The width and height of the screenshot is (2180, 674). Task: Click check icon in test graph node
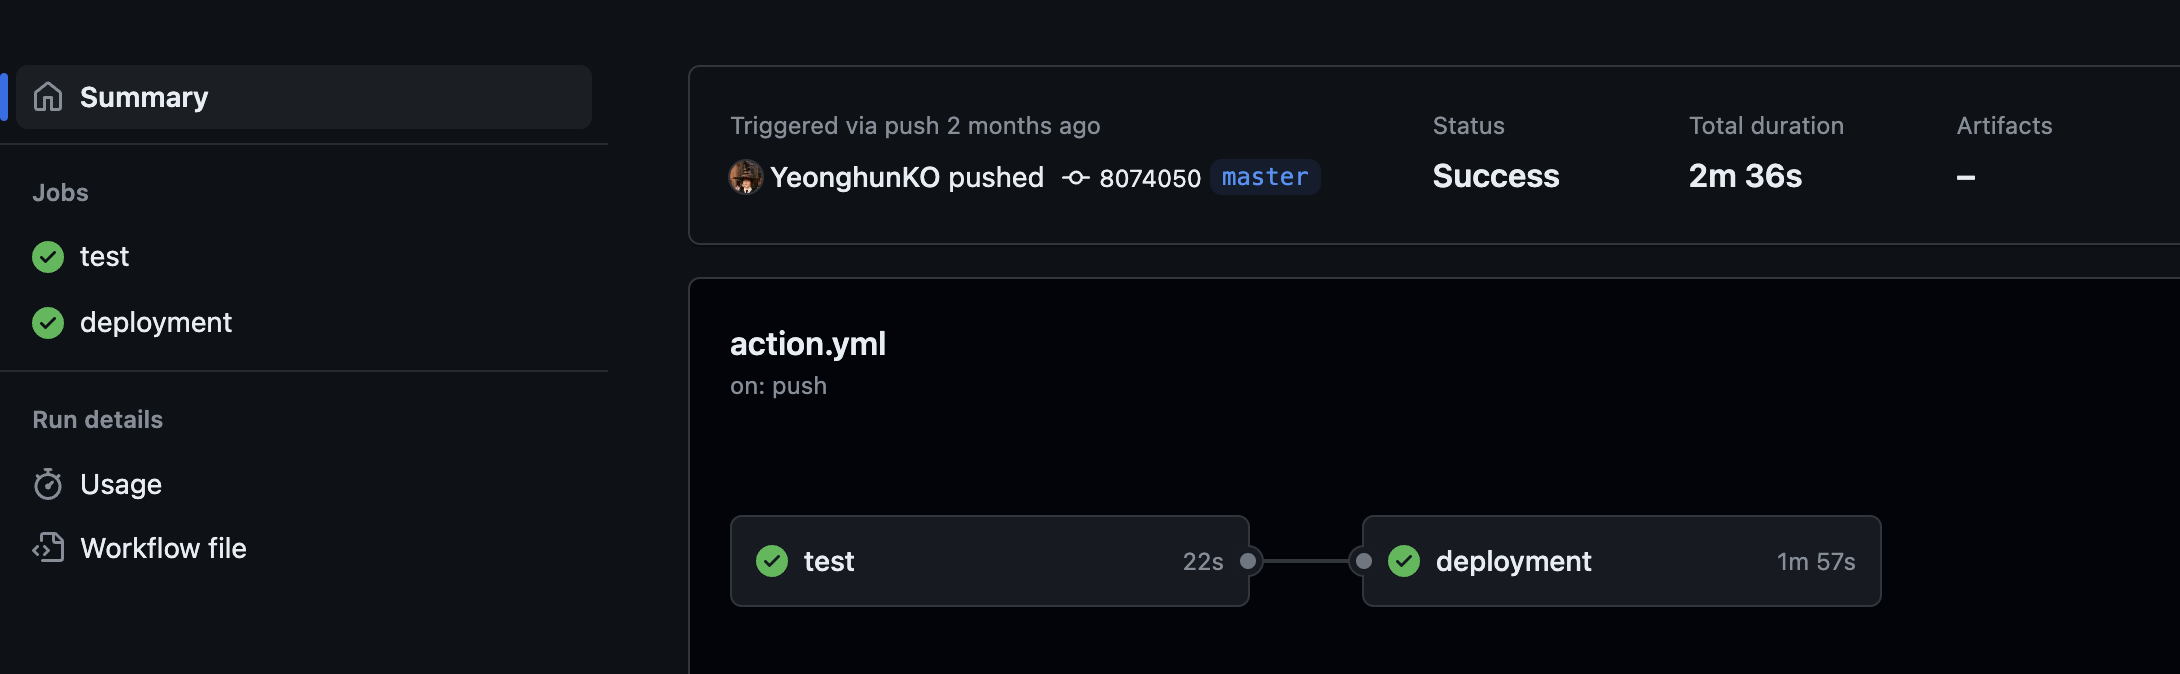tap(772, 561)
